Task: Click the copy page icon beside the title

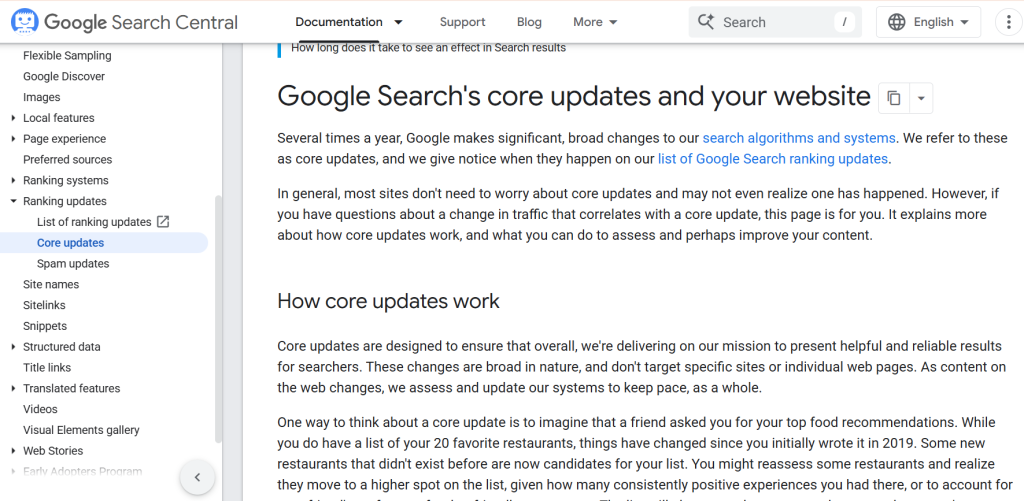Action: 893,98
